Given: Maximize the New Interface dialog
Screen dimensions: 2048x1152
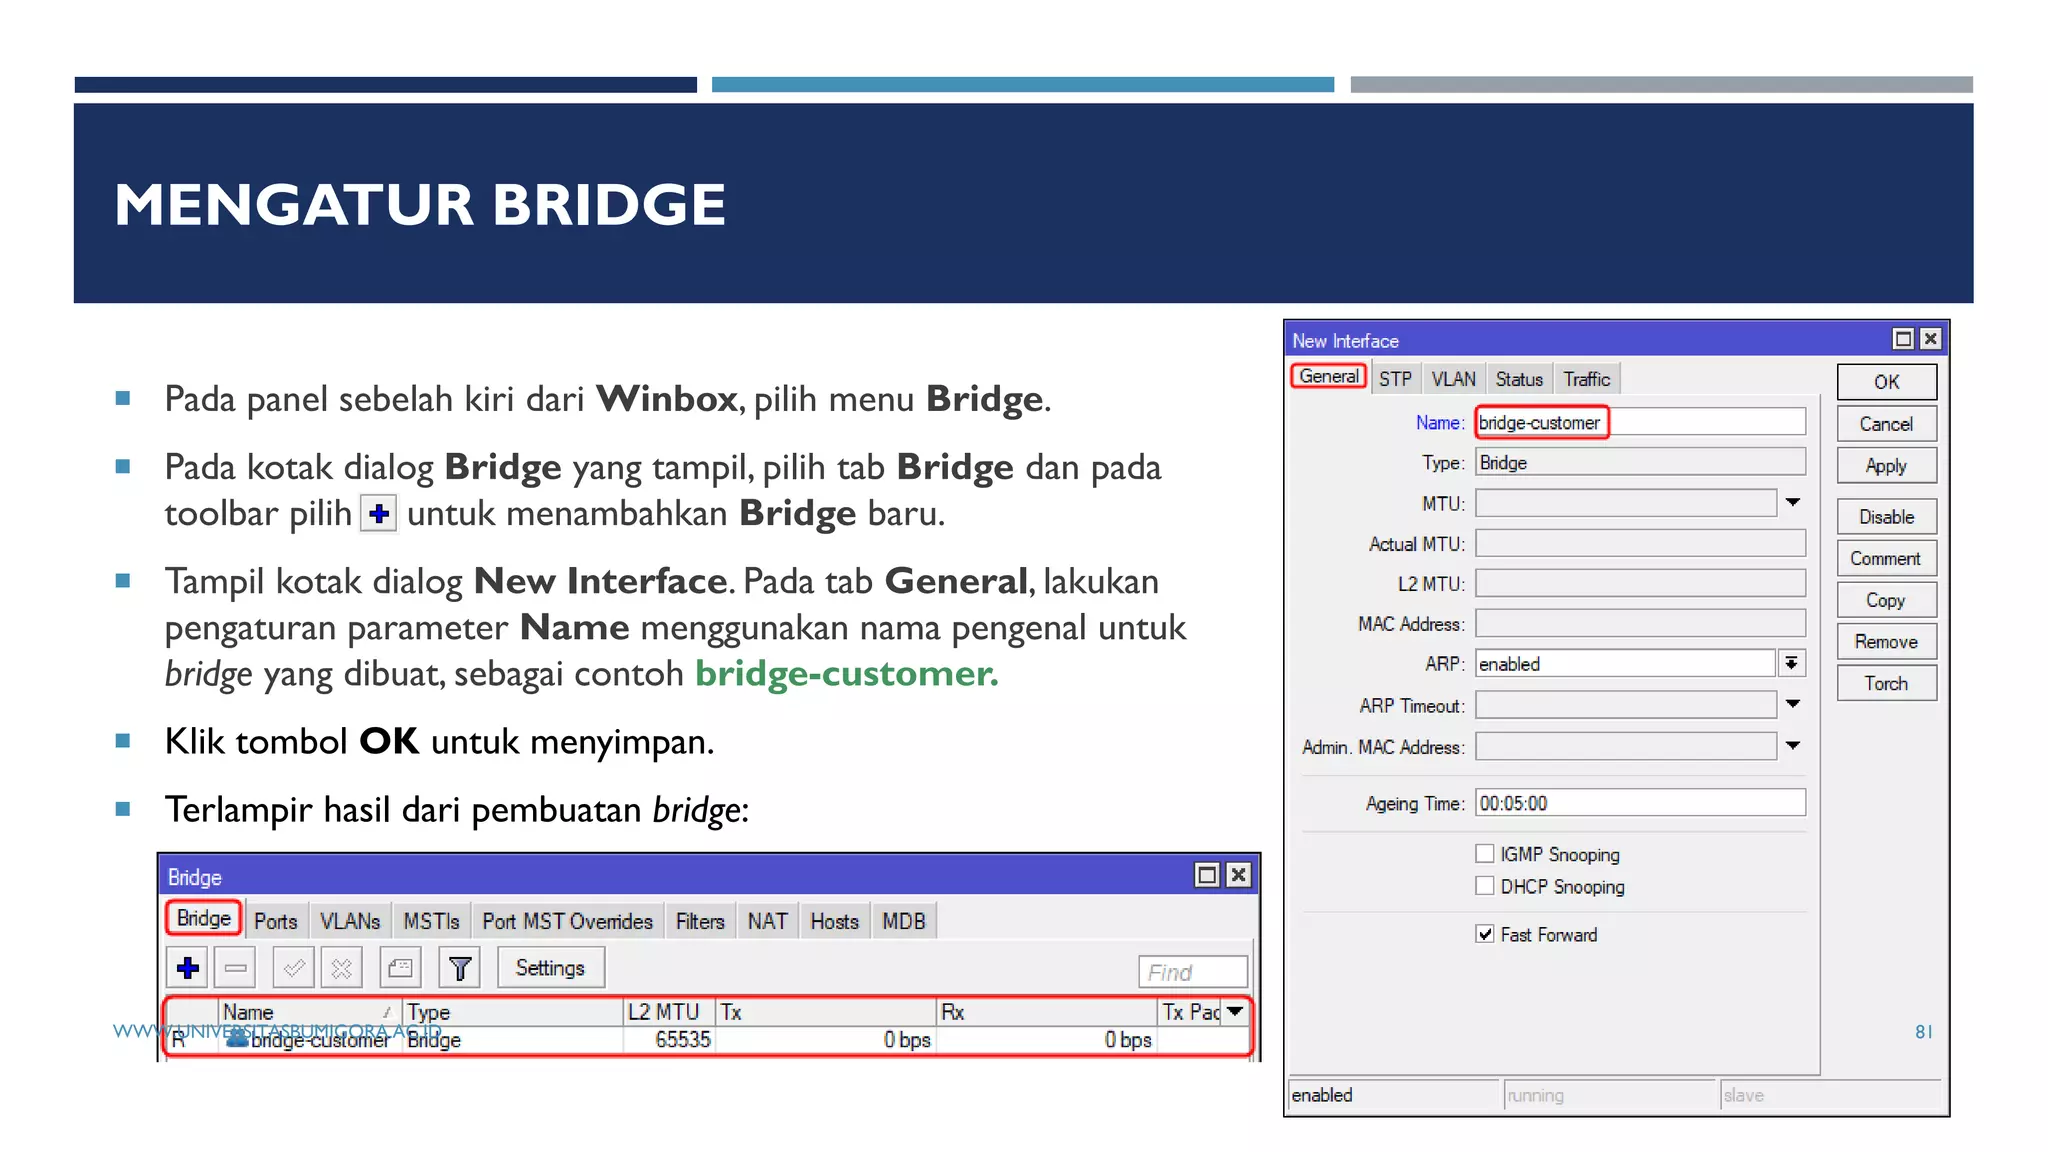Looking at the screenshot, I should pos(1903,340).
